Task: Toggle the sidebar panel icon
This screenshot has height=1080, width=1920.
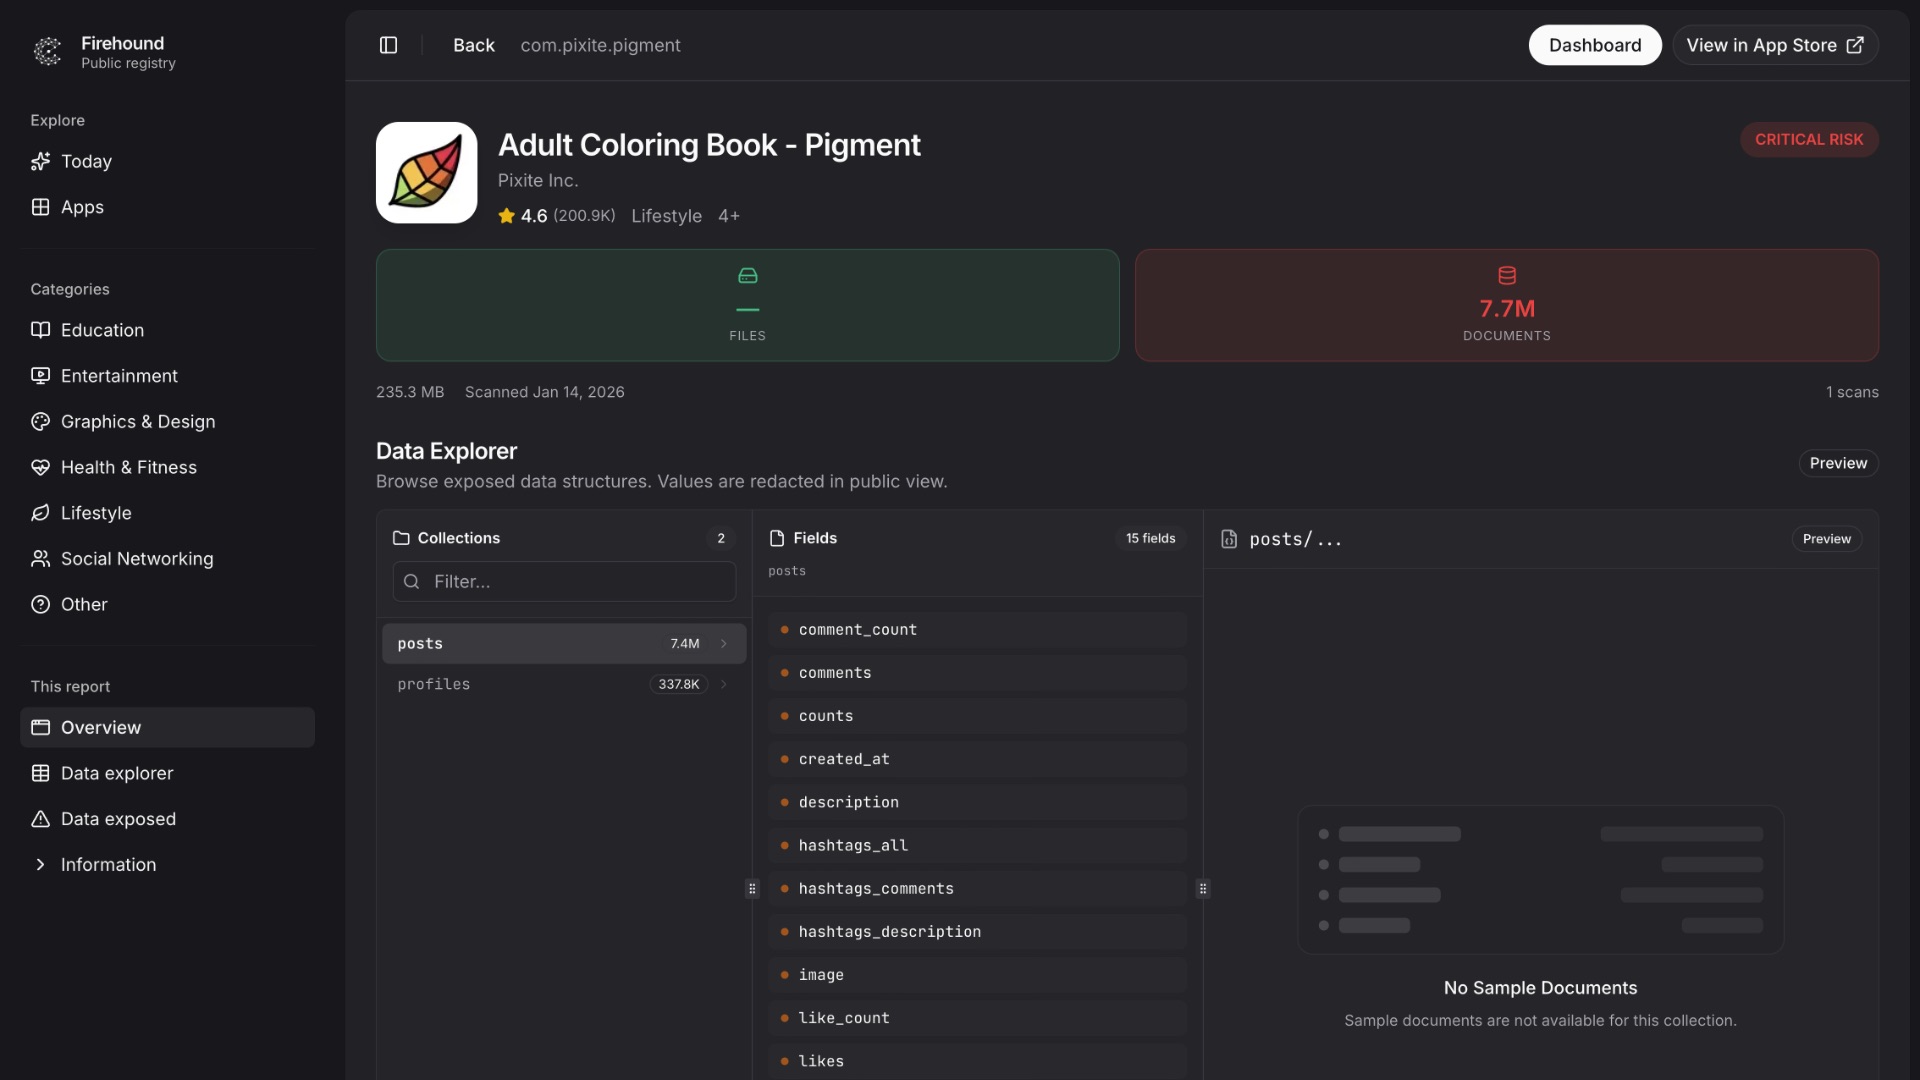Action: pyautogui.click(x=388, y=45)
